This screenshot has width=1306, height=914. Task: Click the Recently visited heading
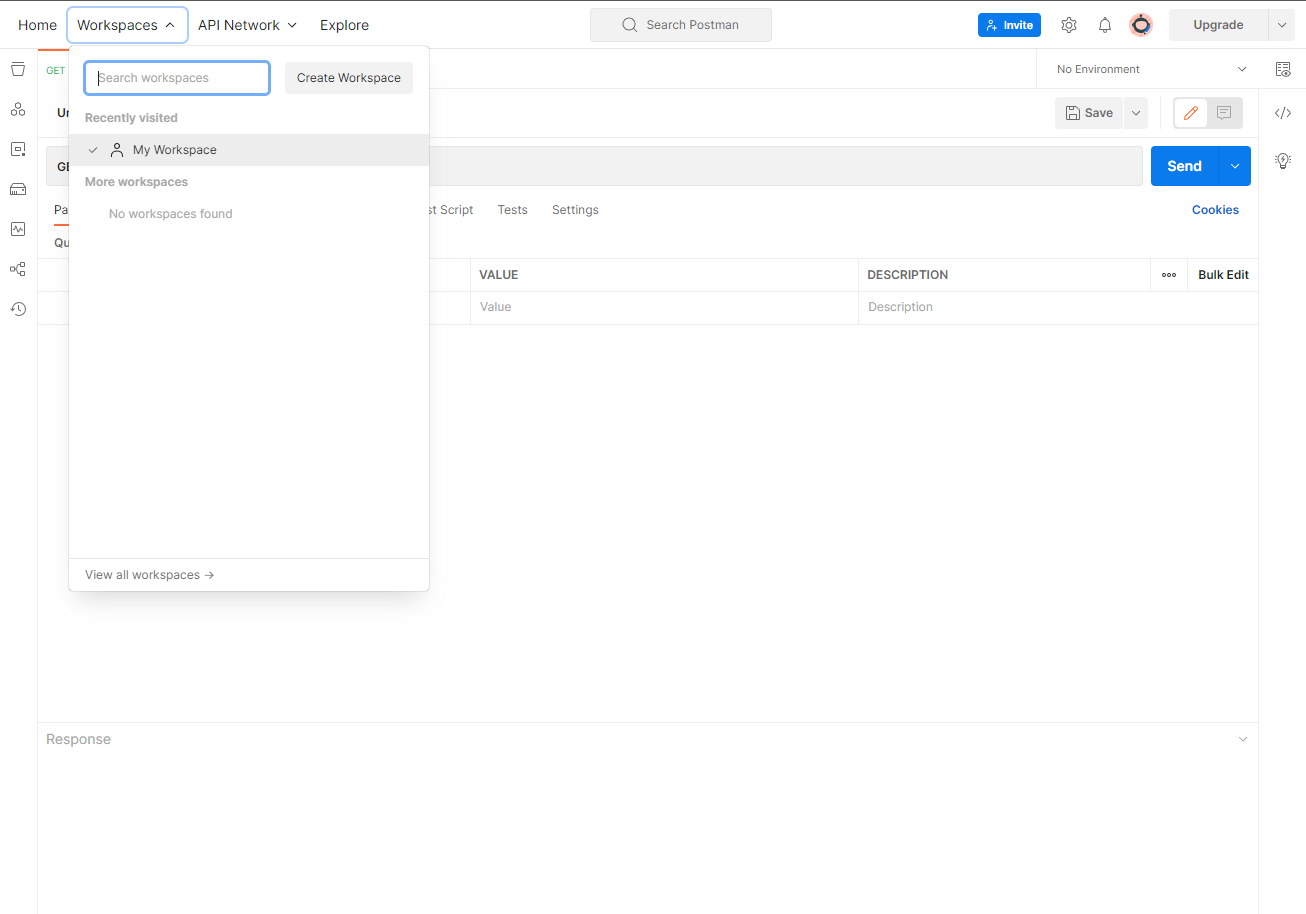[x=131, y=118]
